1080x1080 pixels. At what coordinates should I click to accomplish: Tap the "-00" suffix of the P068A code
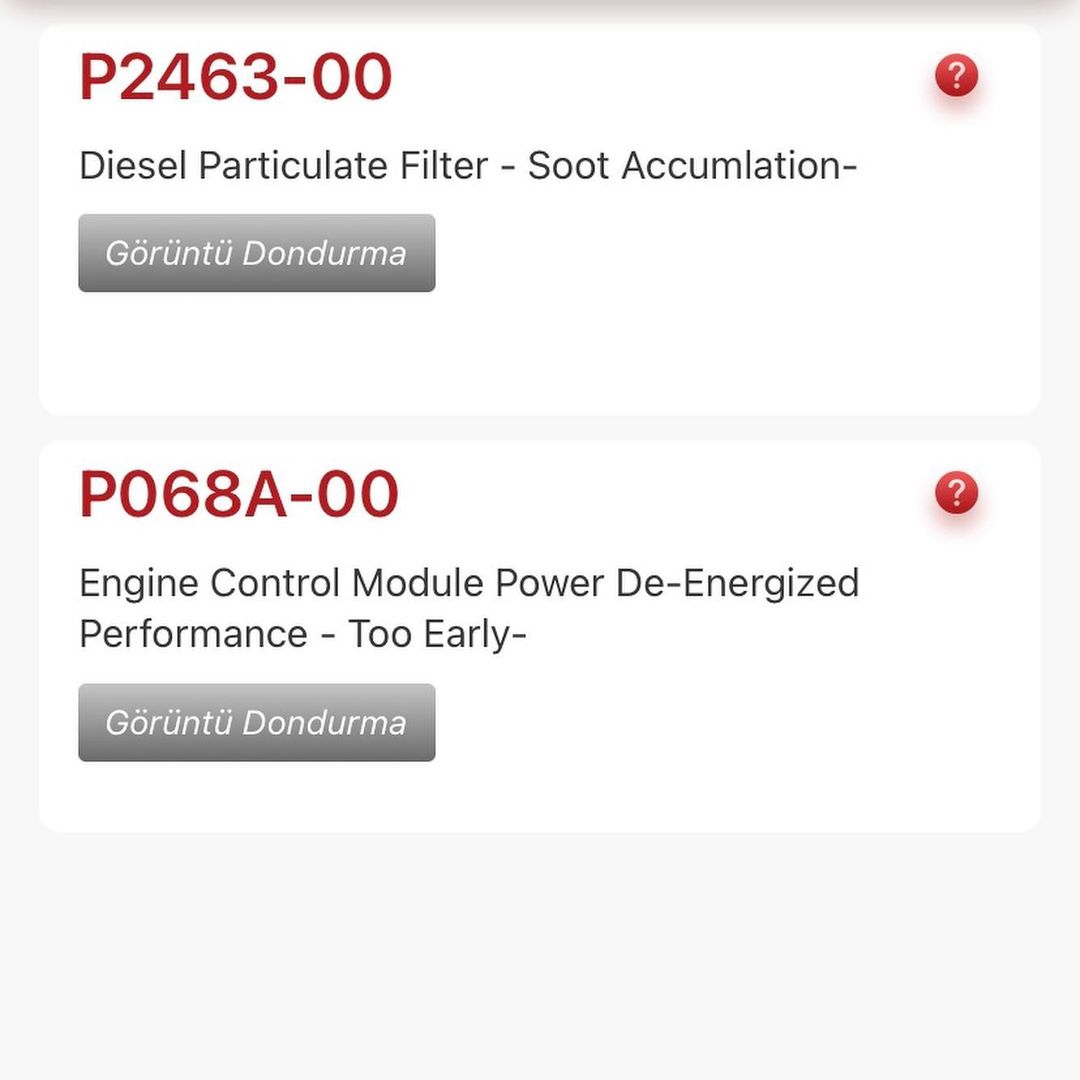345,494
